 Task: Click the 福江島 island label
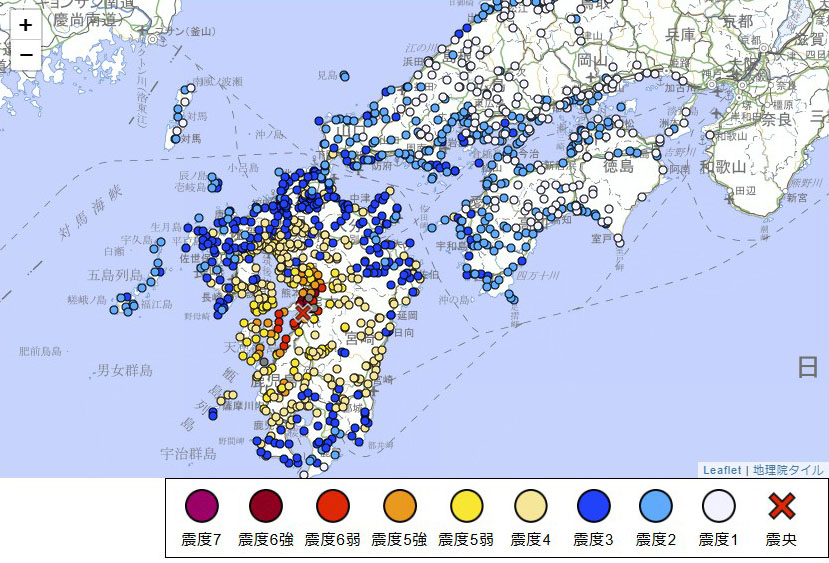(x=156, y=304)
